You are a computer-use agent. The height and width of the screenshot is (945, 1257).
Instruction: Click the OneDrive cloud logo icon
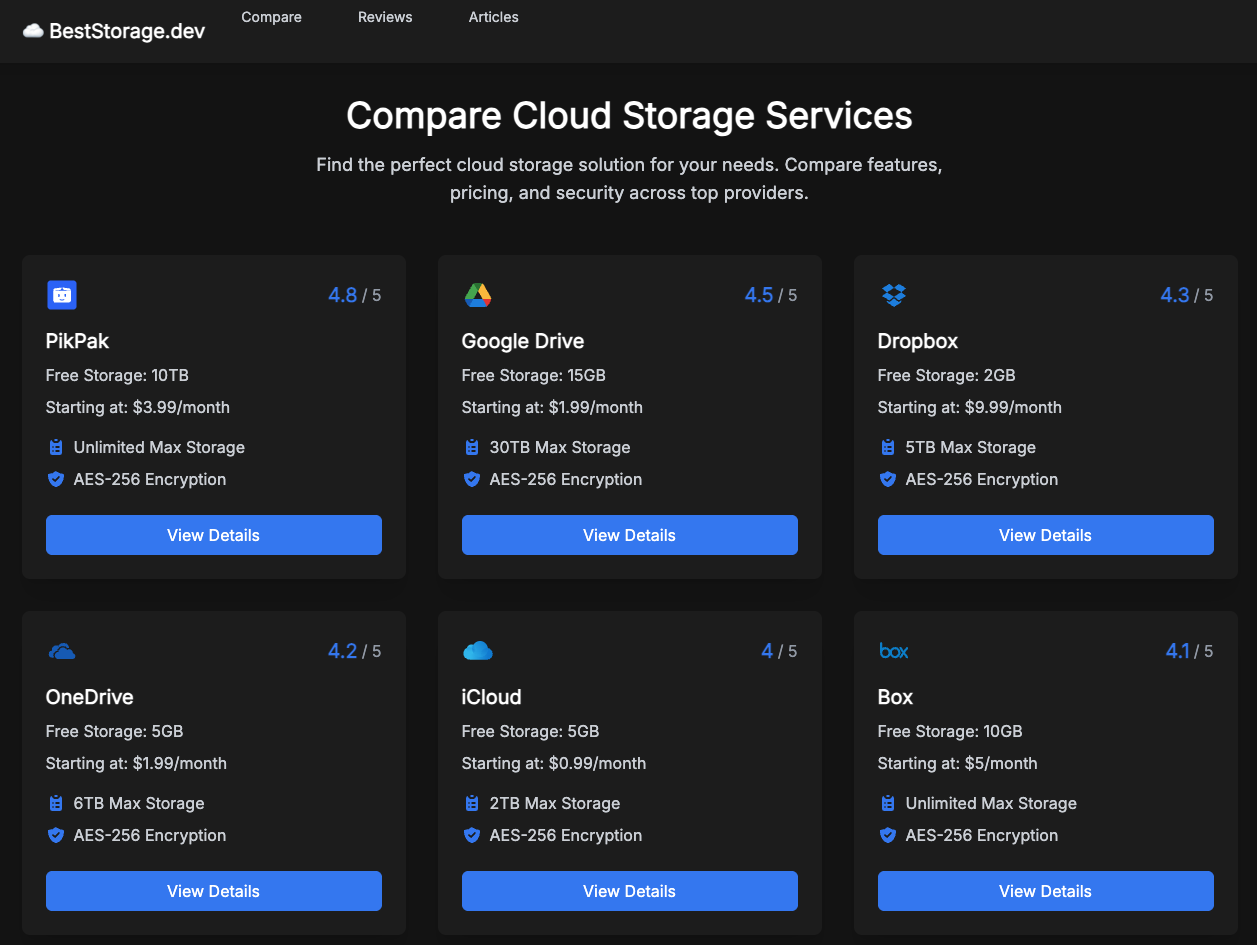click(x=62, y=651)
